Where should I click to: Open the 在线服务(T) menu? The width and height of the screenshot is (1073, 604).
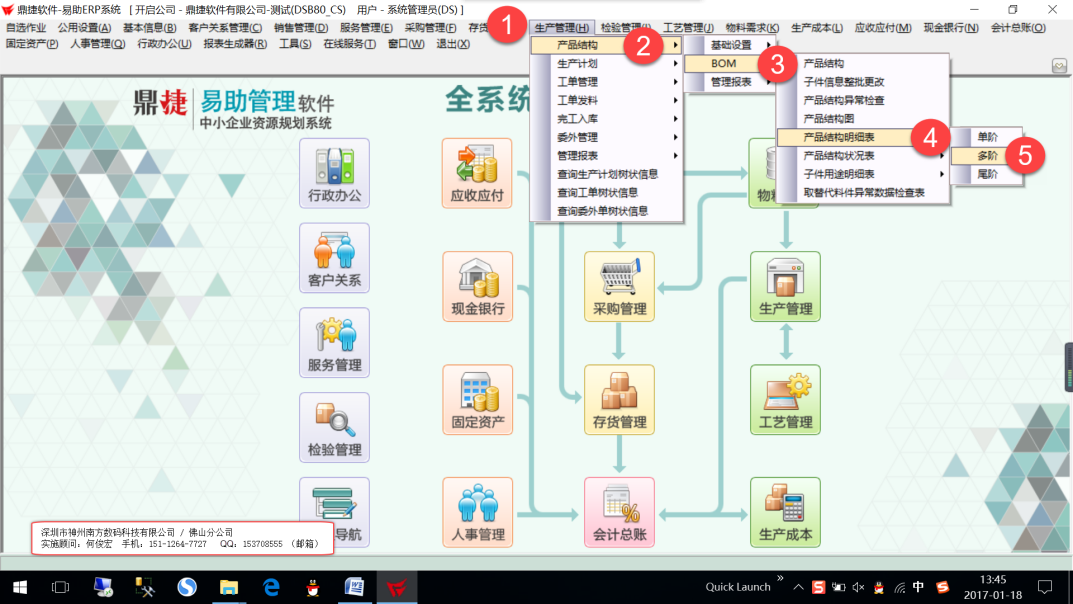(x=349, y=44)
